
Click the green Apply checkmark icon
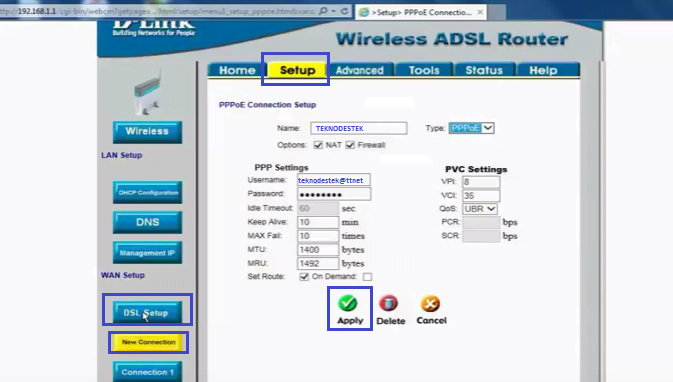click(x=348, y=303)
